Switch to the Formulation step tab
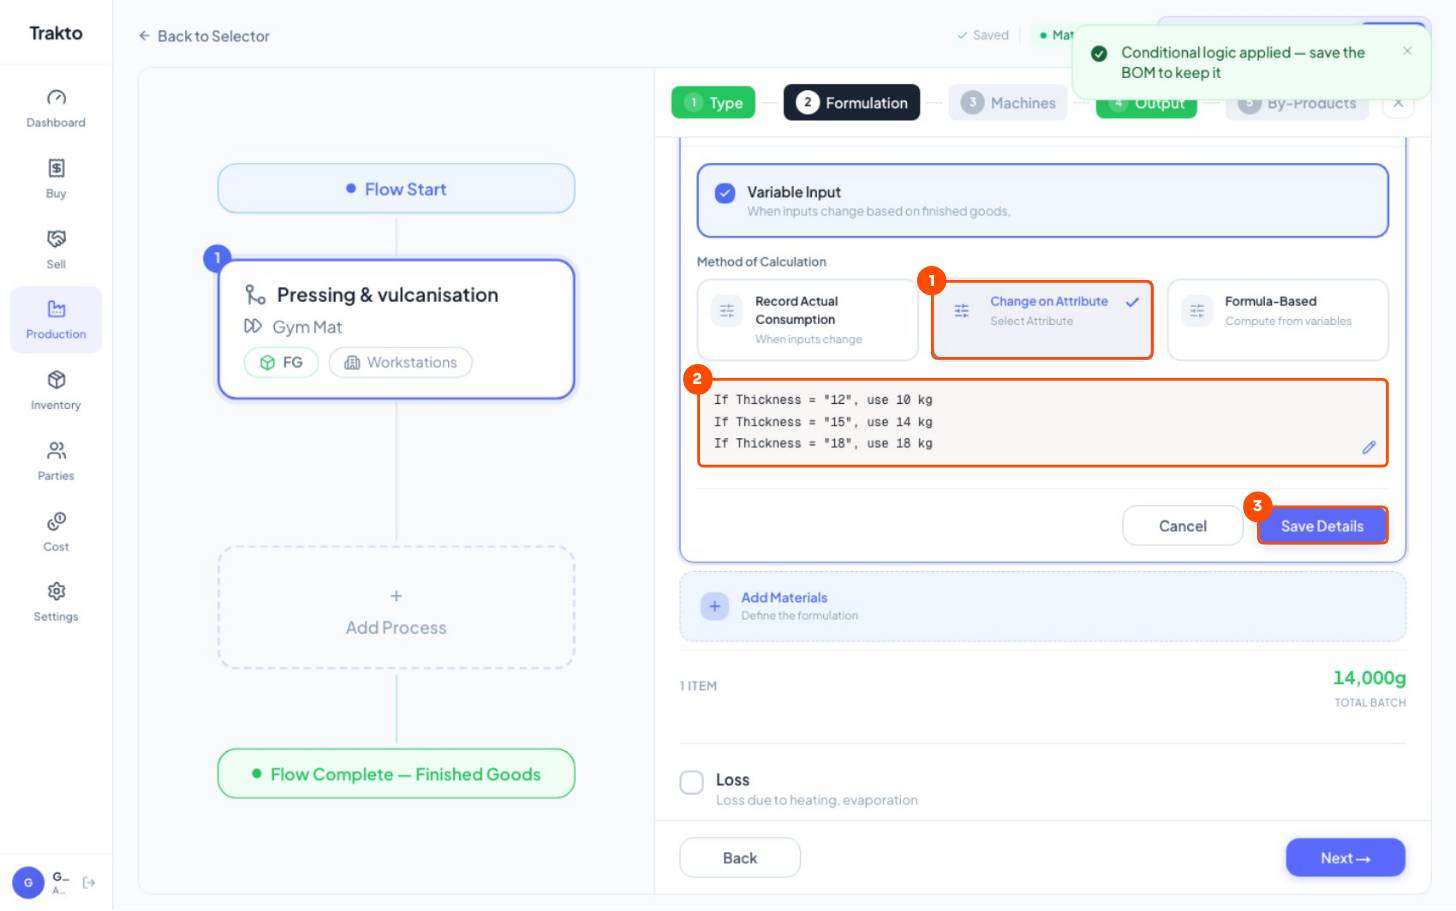1456x911 pixels. click(852, 102)
